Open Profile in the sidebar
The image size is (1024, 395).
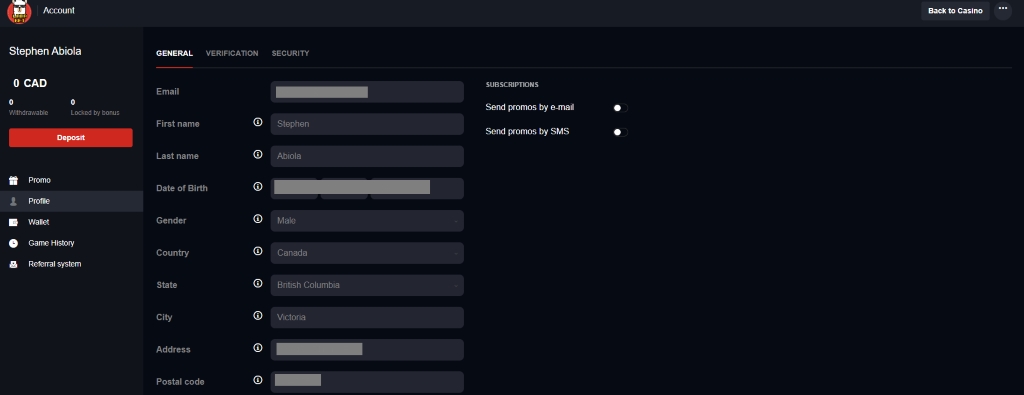(x=71, y=201)
